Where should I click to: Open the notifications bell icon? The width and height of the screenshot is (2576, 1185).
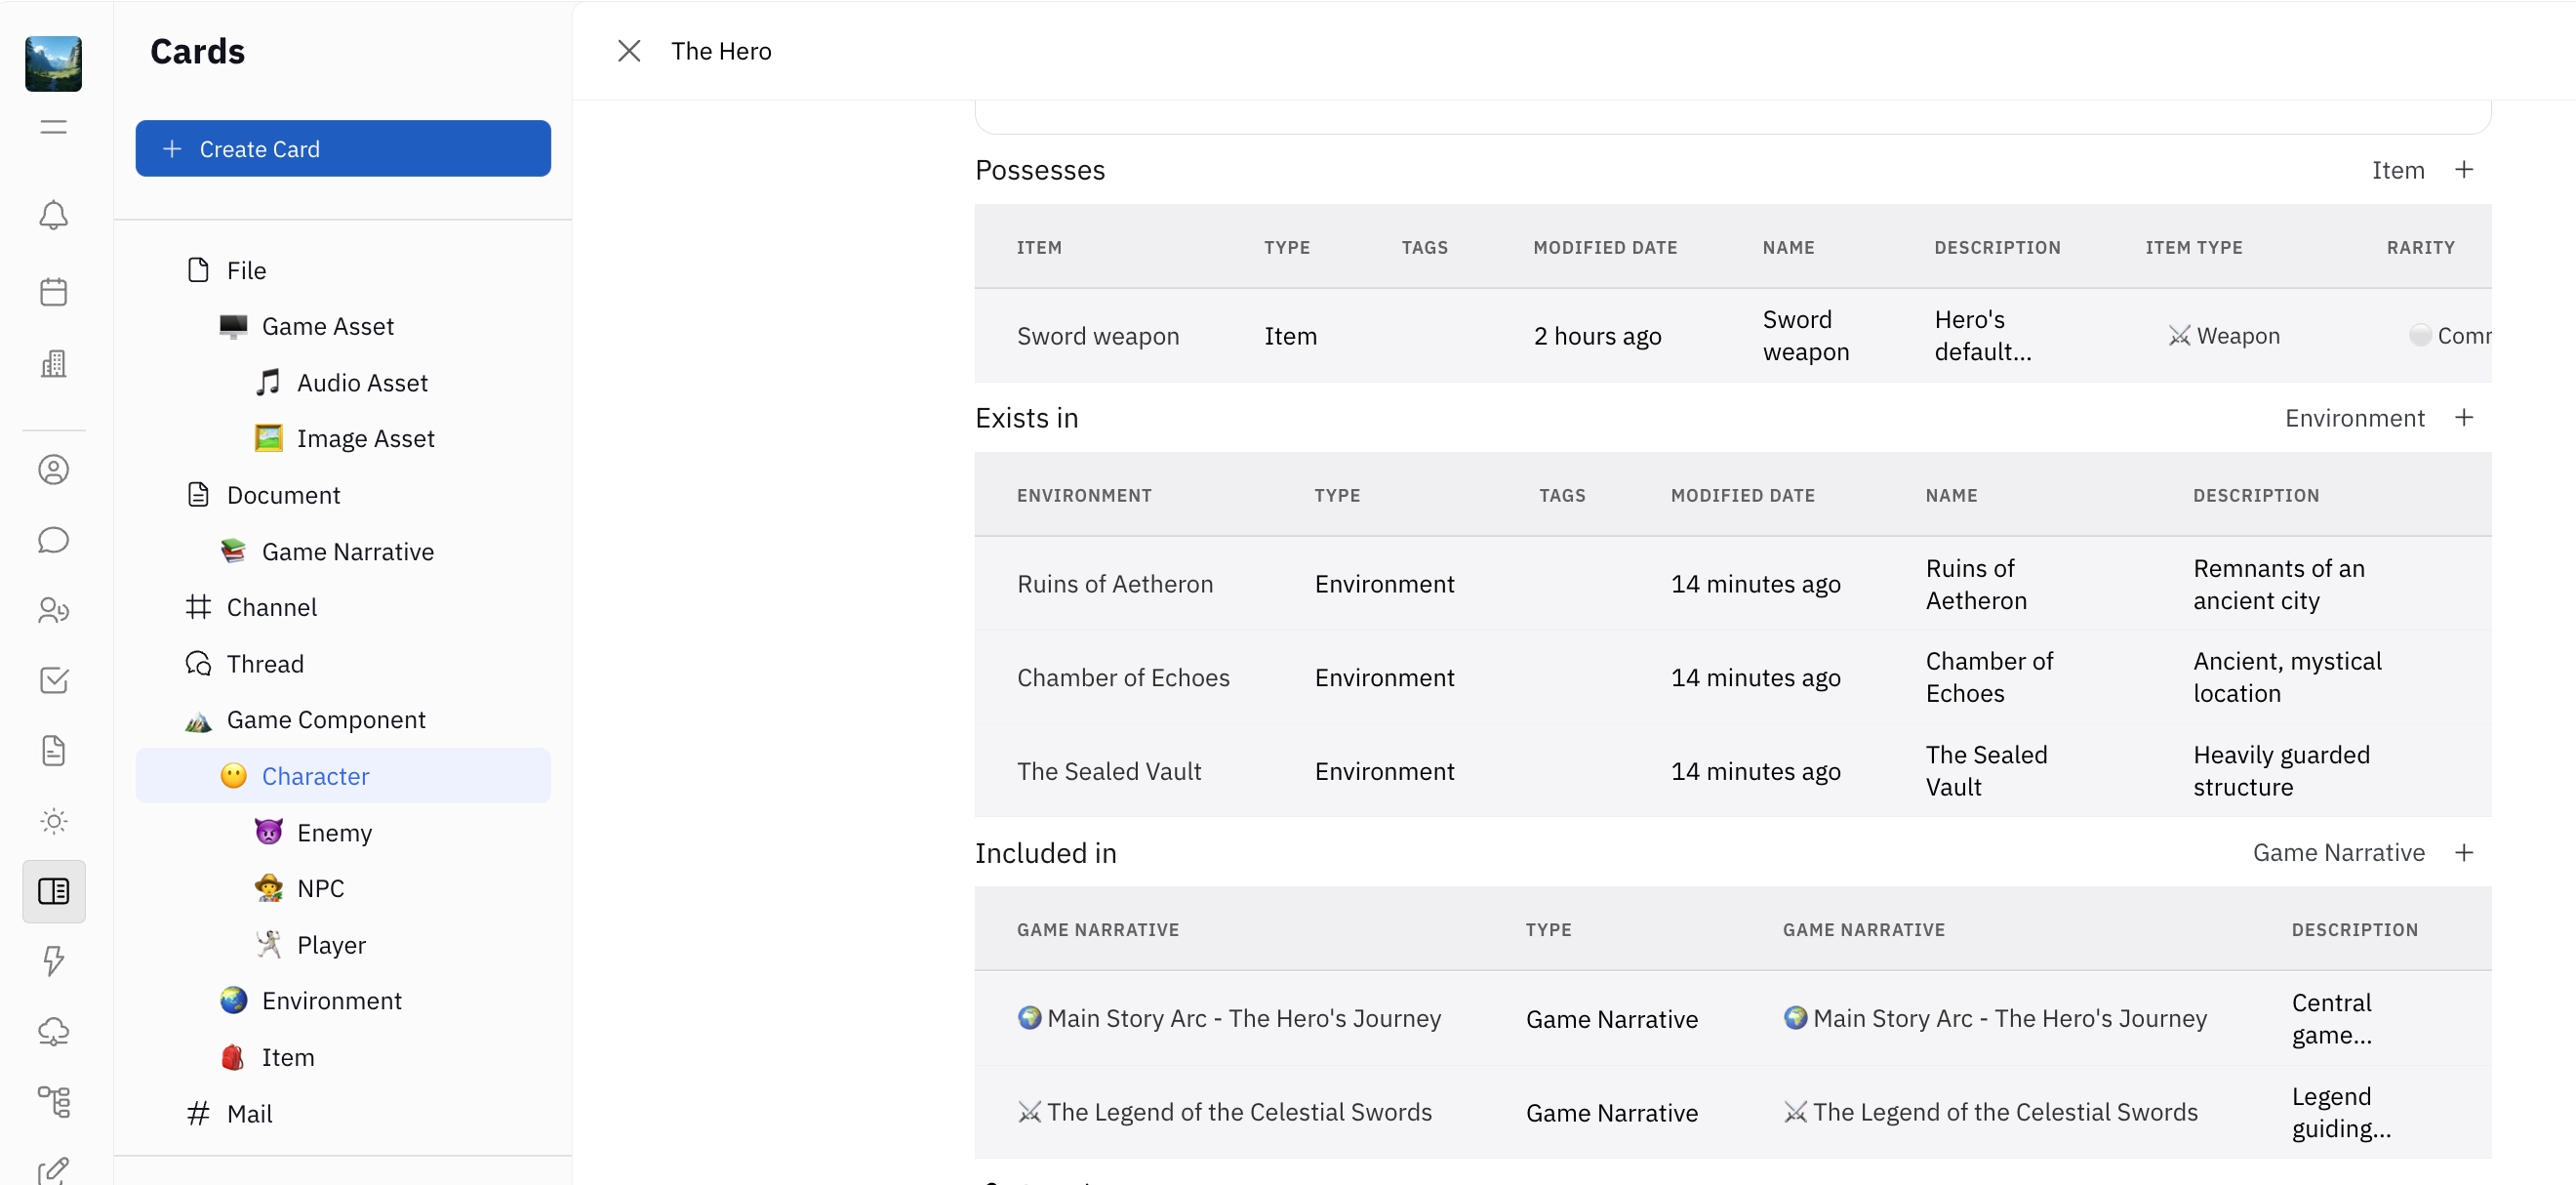click(x=54, y=215)
